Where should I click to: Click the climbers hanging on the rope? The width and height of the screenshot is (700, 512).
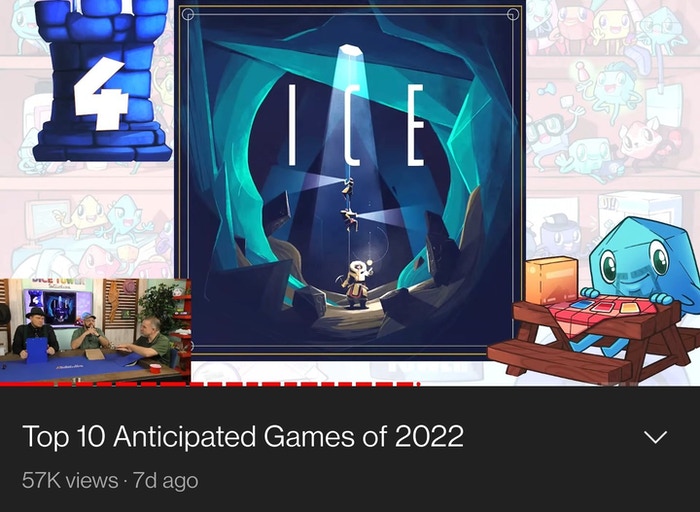pyautogui.click(x=350, y=204)
